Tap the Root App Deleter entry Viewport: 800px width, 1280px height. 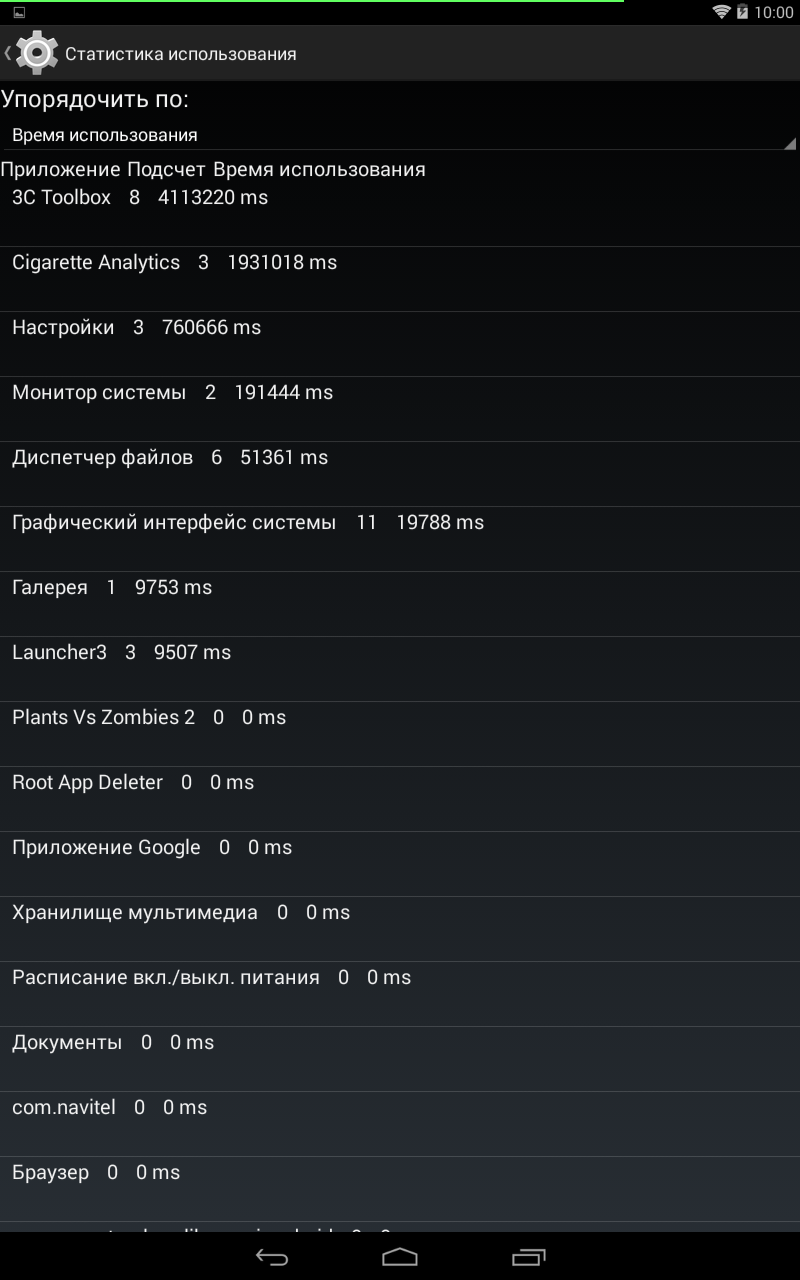[400, 798]
